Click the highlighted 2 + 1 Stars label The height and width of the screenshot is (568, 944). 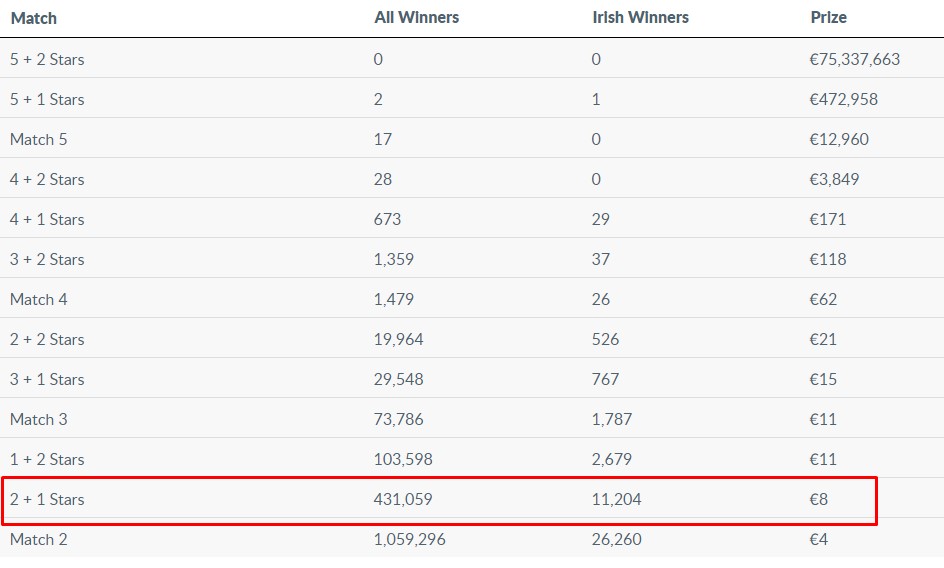click(47, 499)
